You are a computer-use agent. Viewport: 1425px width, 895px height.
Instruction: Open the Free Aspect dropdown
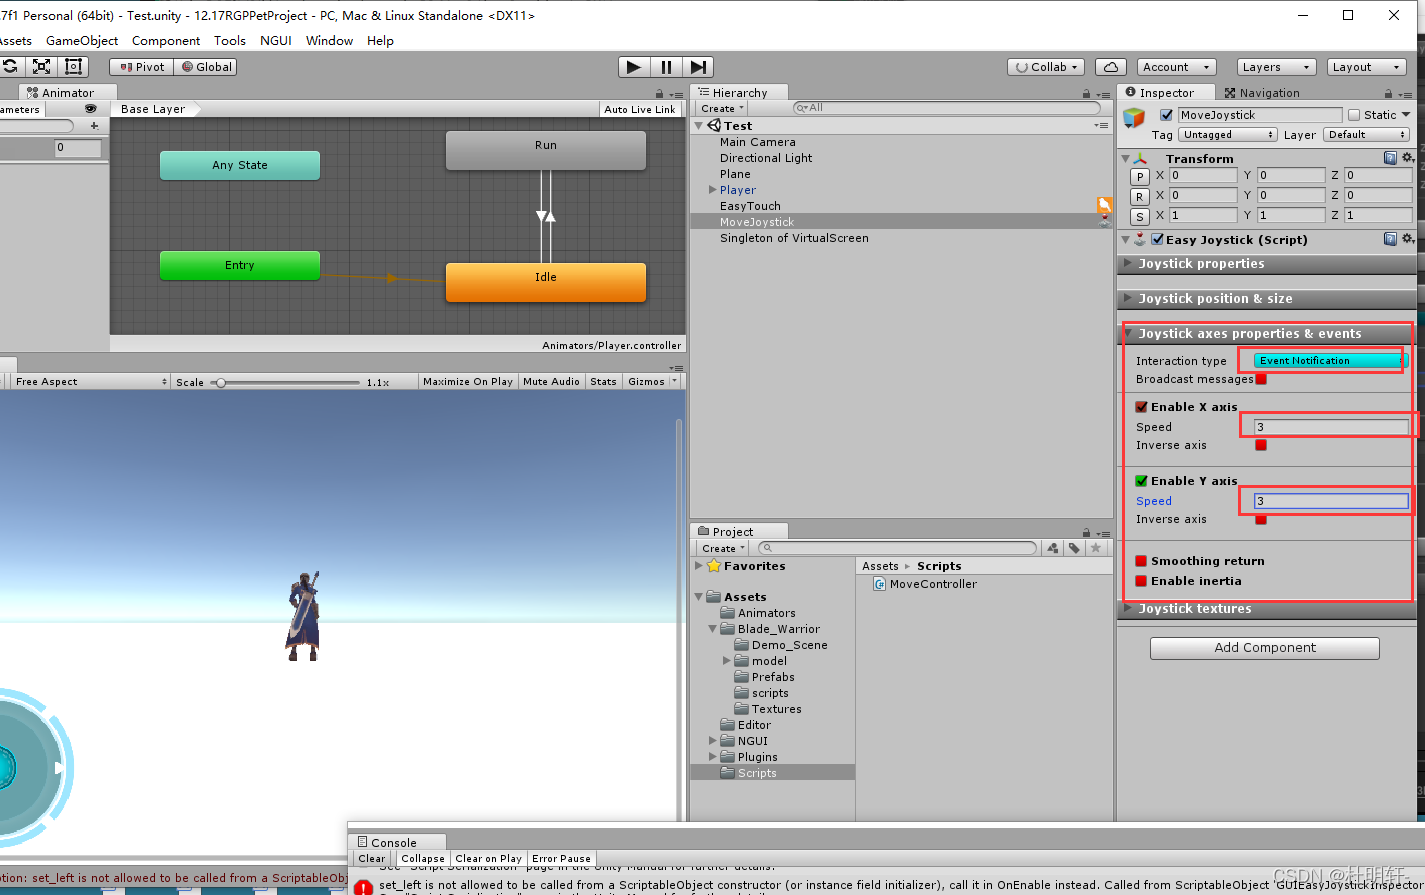point(91,381)
